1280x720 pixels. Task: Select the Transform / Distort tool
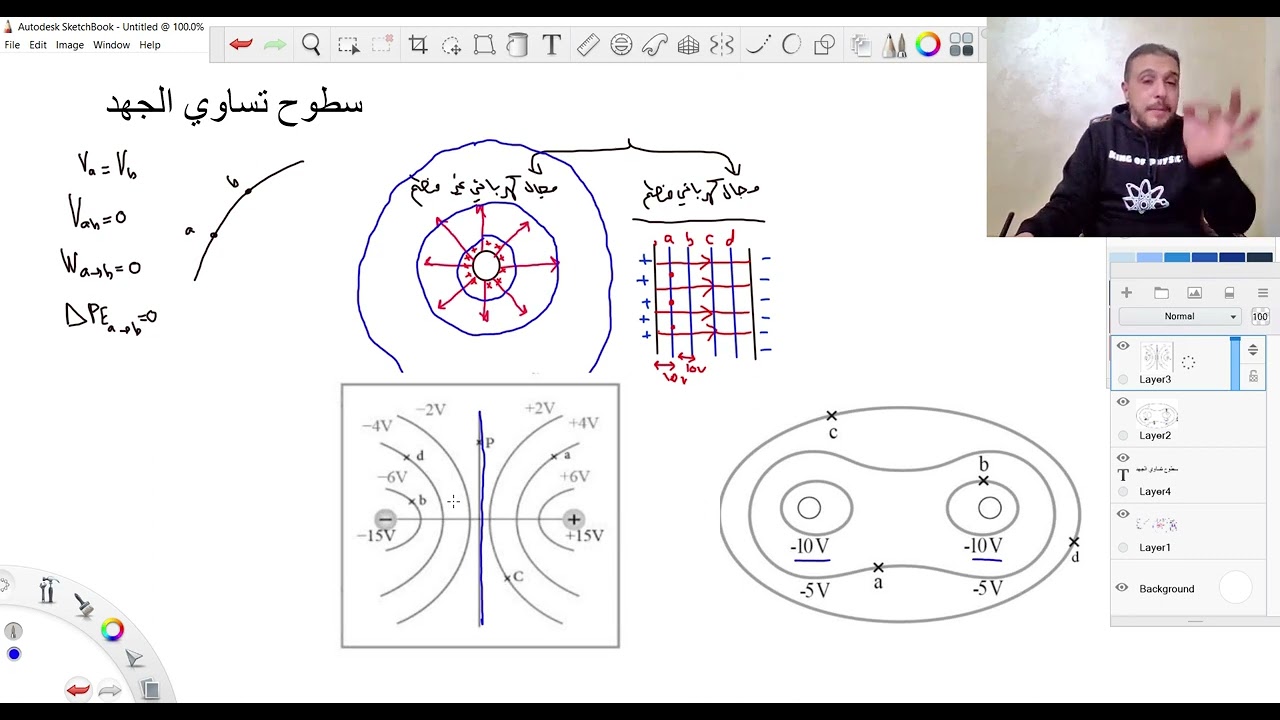point(484,45)
